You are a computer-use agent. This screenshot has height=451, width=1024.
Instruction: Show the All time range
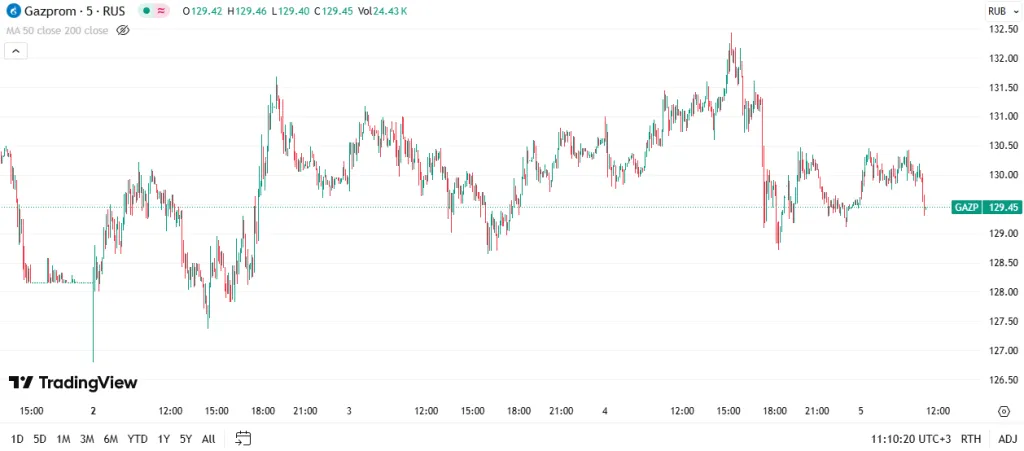tap(208, 438)
